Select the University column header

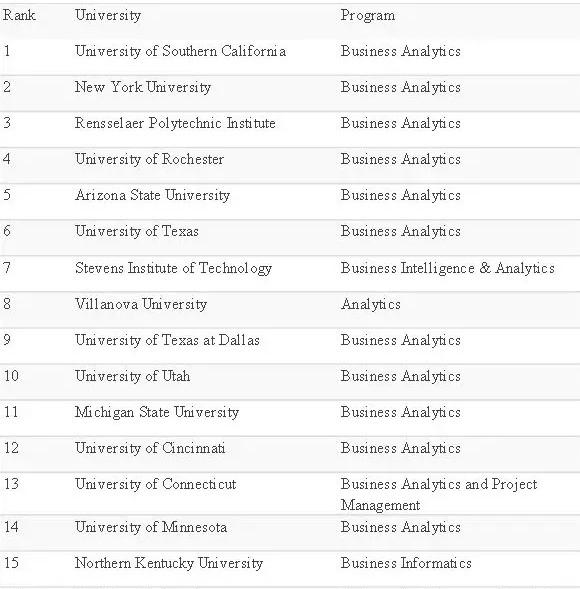point(108,15)
